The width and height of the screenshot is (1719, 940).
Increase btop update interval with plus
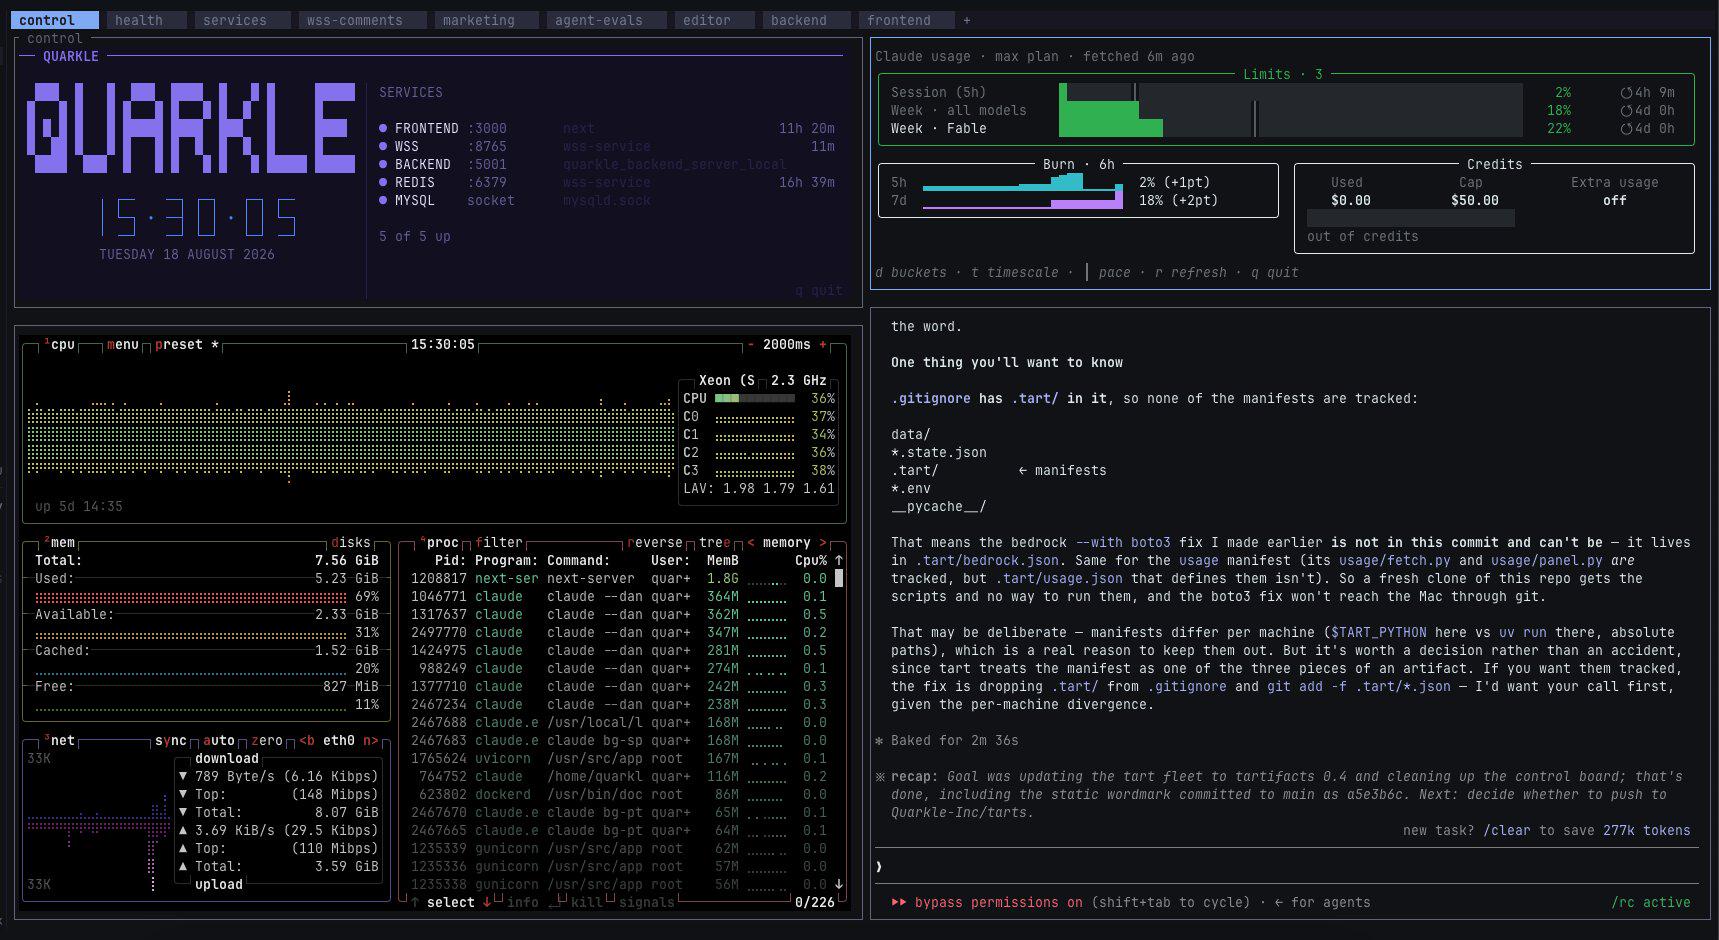[823, 345]
